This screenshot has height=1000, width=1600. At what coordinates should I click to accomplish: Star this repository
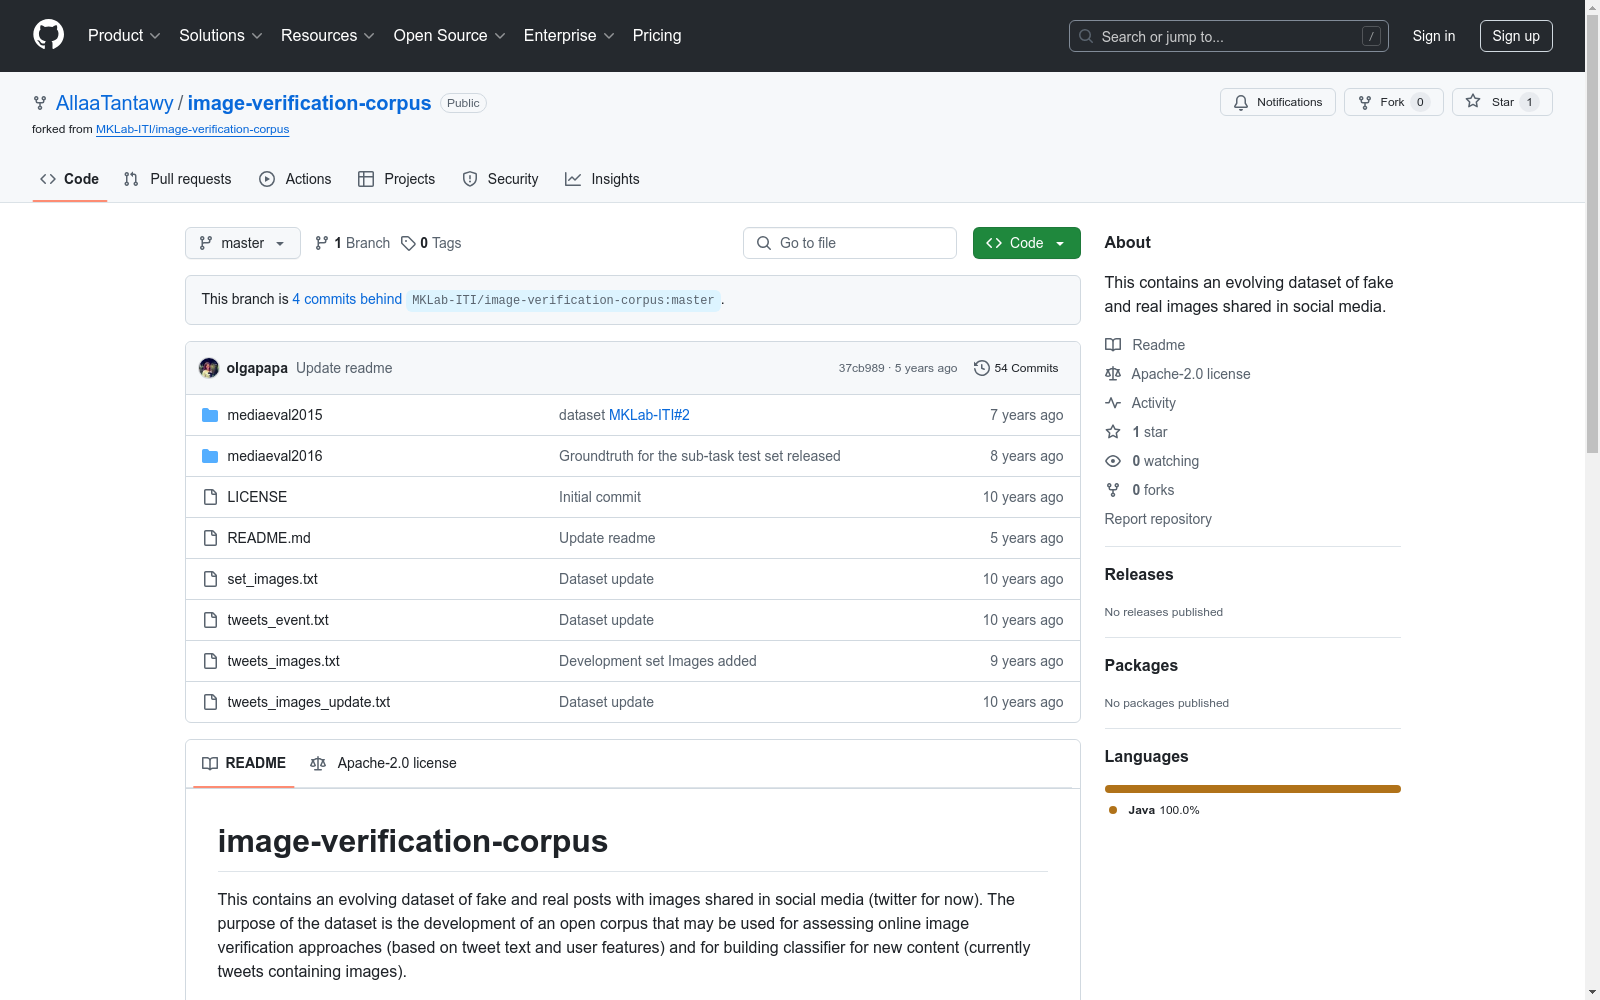pos(1502,102)
